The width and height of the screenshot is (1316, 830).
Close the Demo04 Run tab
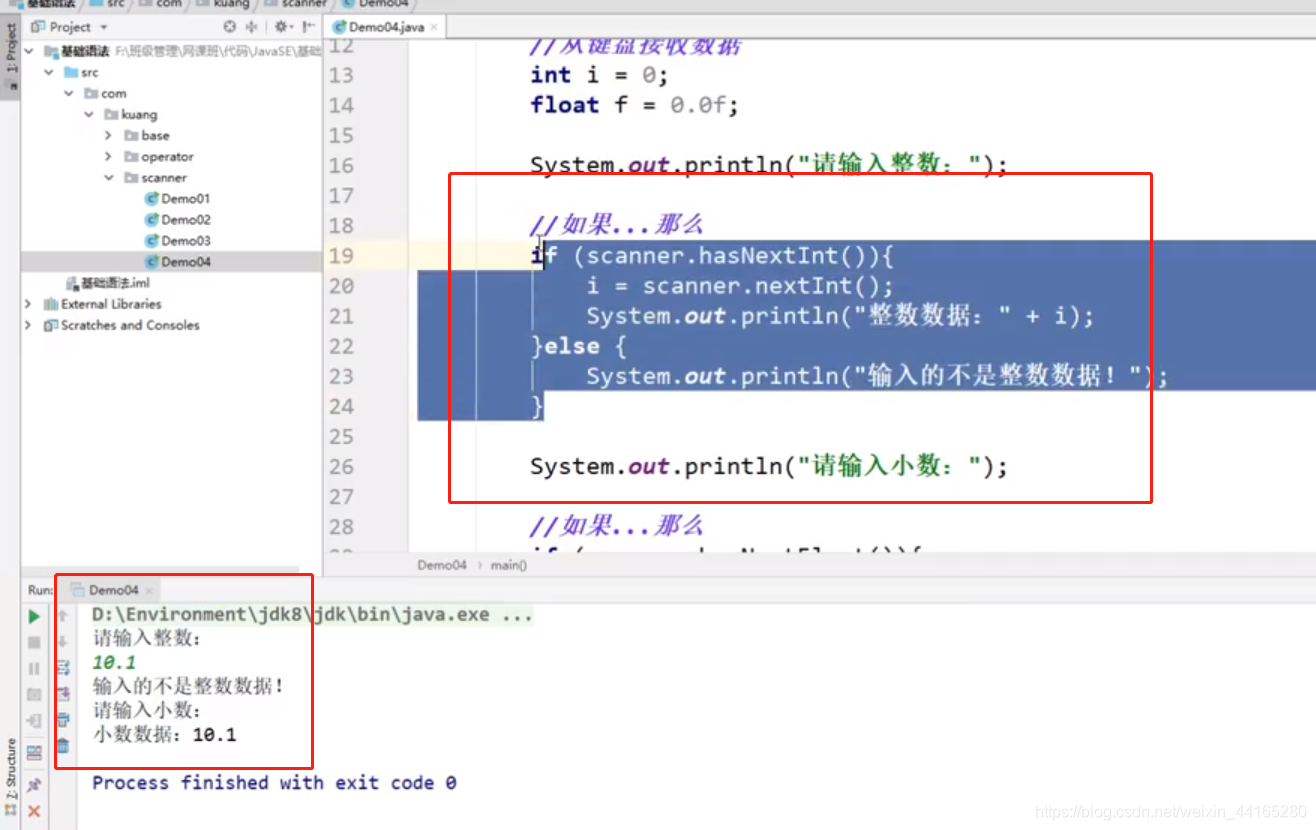pyautogui.click(x=149, y=591)
